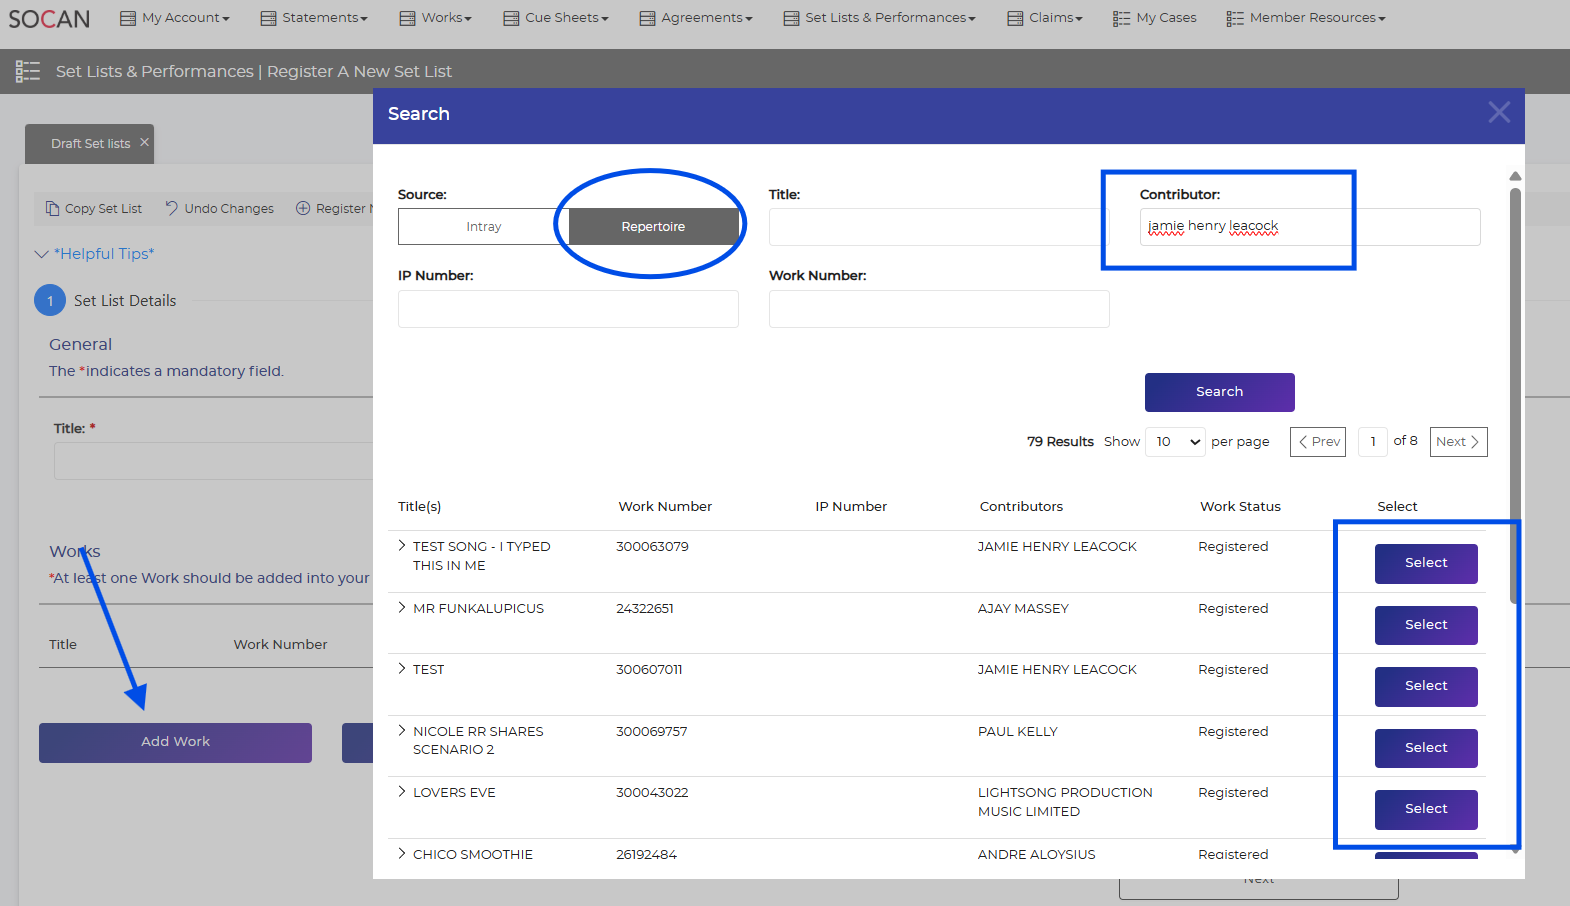Click the Copy Set List icon
Viewport: 1570px width, 906px height.
tap(53, 208)
